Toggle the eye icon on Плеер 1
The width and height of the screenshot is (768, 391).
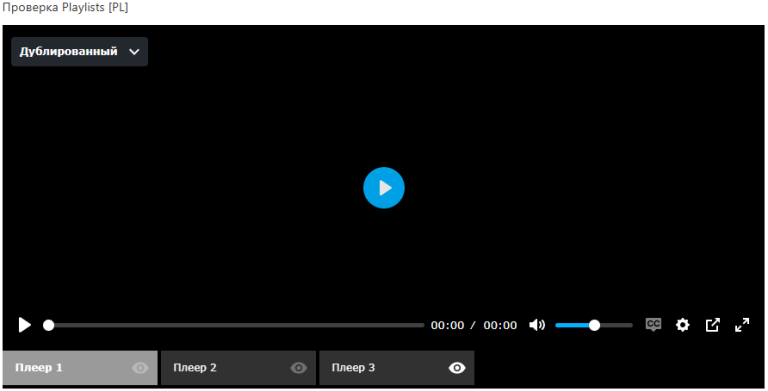pos(140,367)
